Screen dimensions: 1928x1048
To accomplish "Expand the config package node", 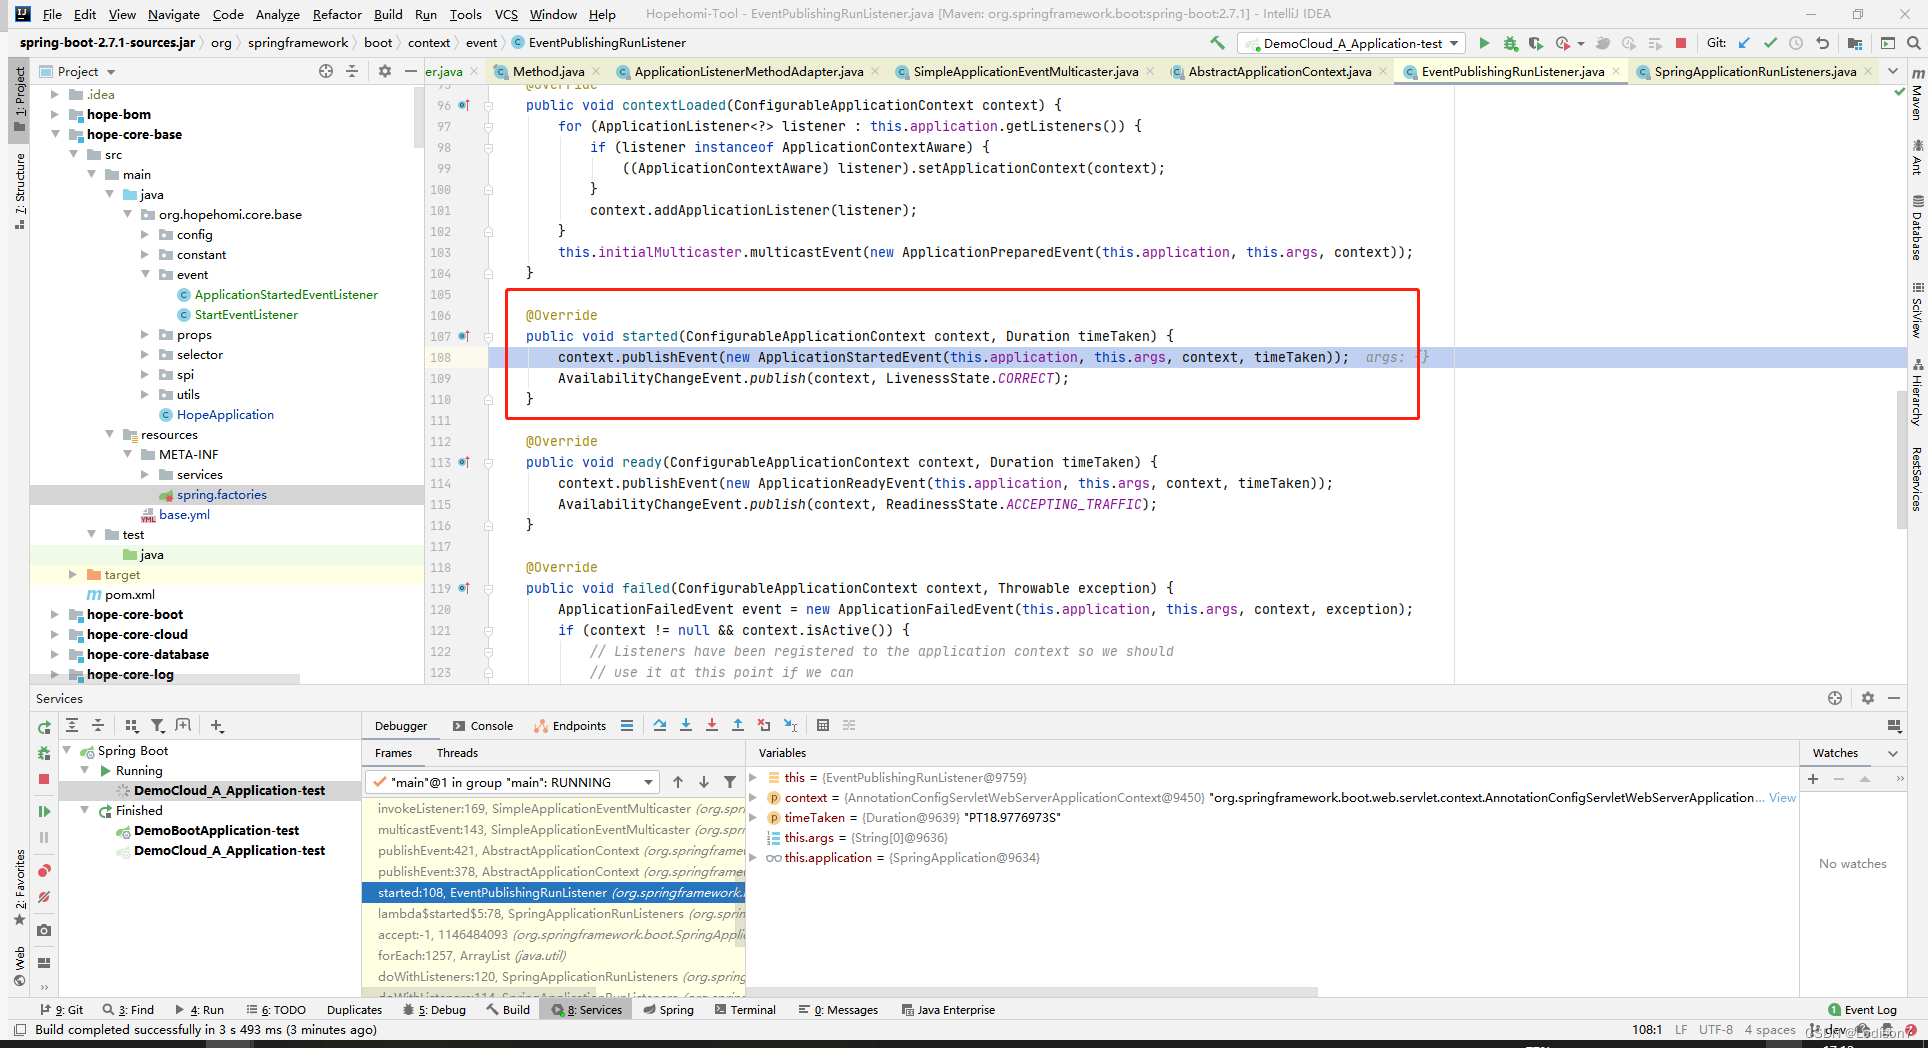I will (145, 234).
